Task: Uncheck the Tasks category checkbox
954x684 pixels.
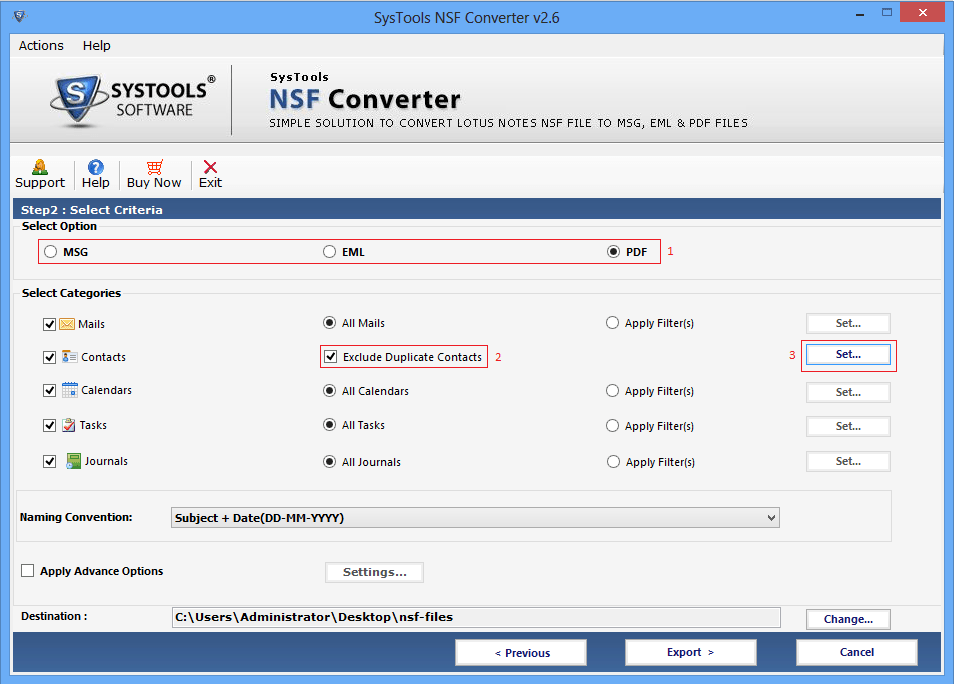Action: (x=49, y=425)
